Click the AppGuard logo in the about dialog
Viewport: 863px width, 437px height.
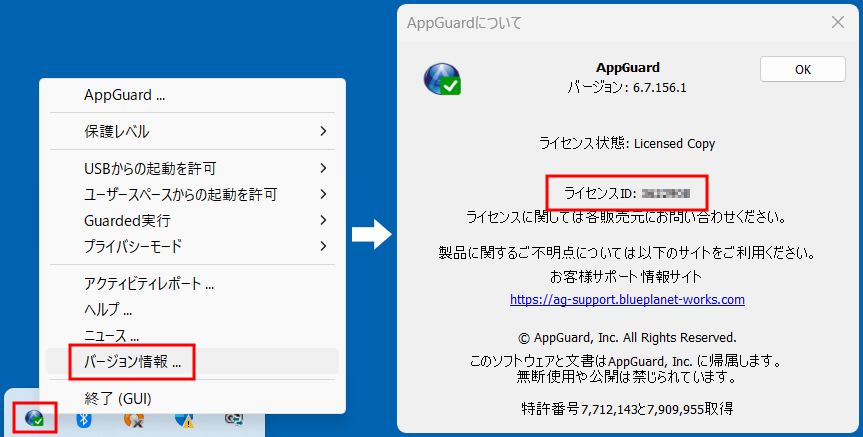[x=441, y=78]
